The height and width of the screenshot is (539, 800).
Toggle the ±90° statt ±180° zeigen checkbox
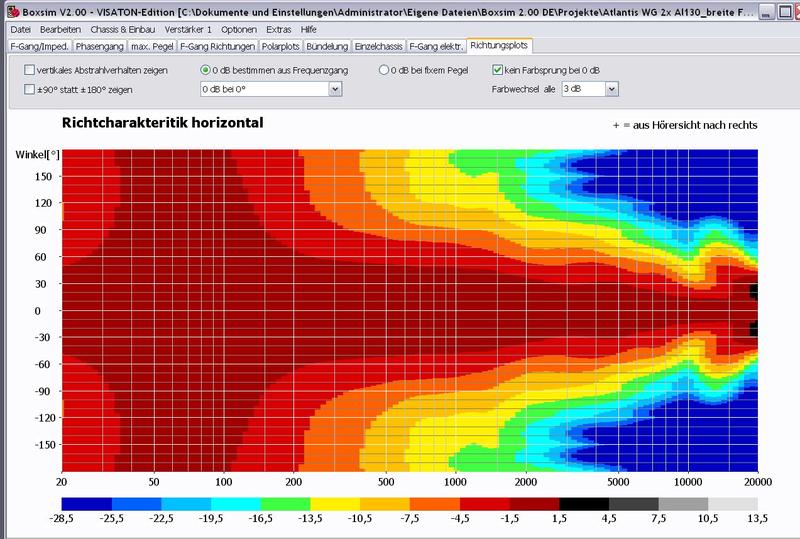coord(29,90)
